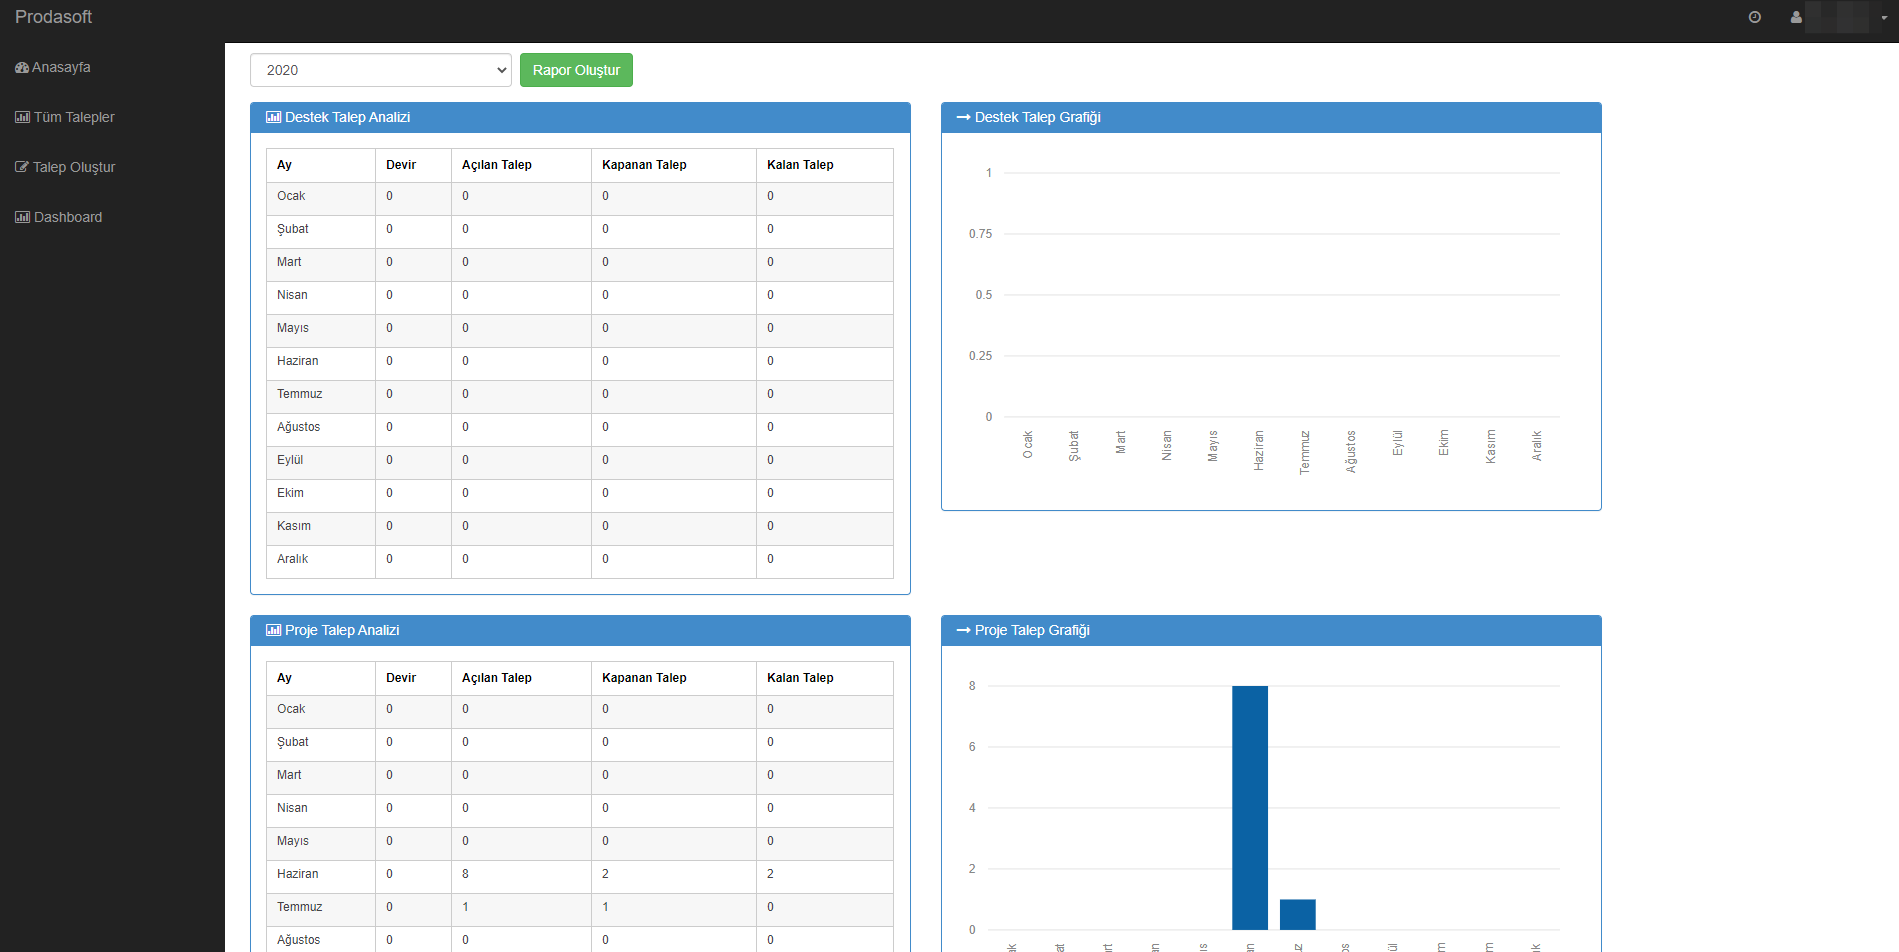Click Haziran row in Proje Talep table

coord(580,875)
